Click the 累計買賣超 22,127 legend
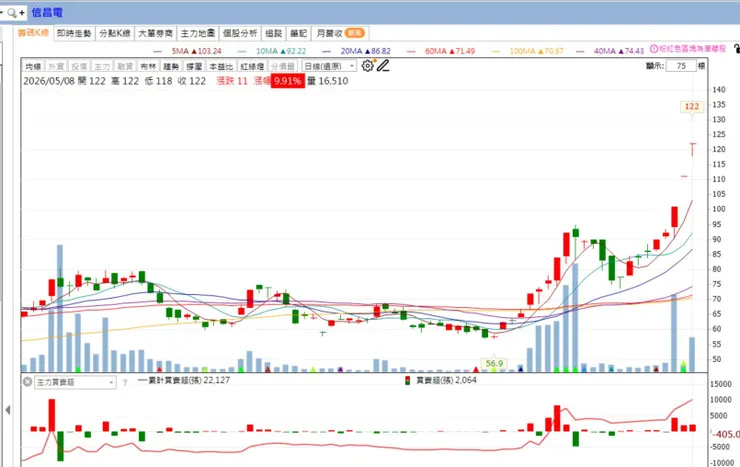This screenshot has height=467, width=740. coord(184,380)
